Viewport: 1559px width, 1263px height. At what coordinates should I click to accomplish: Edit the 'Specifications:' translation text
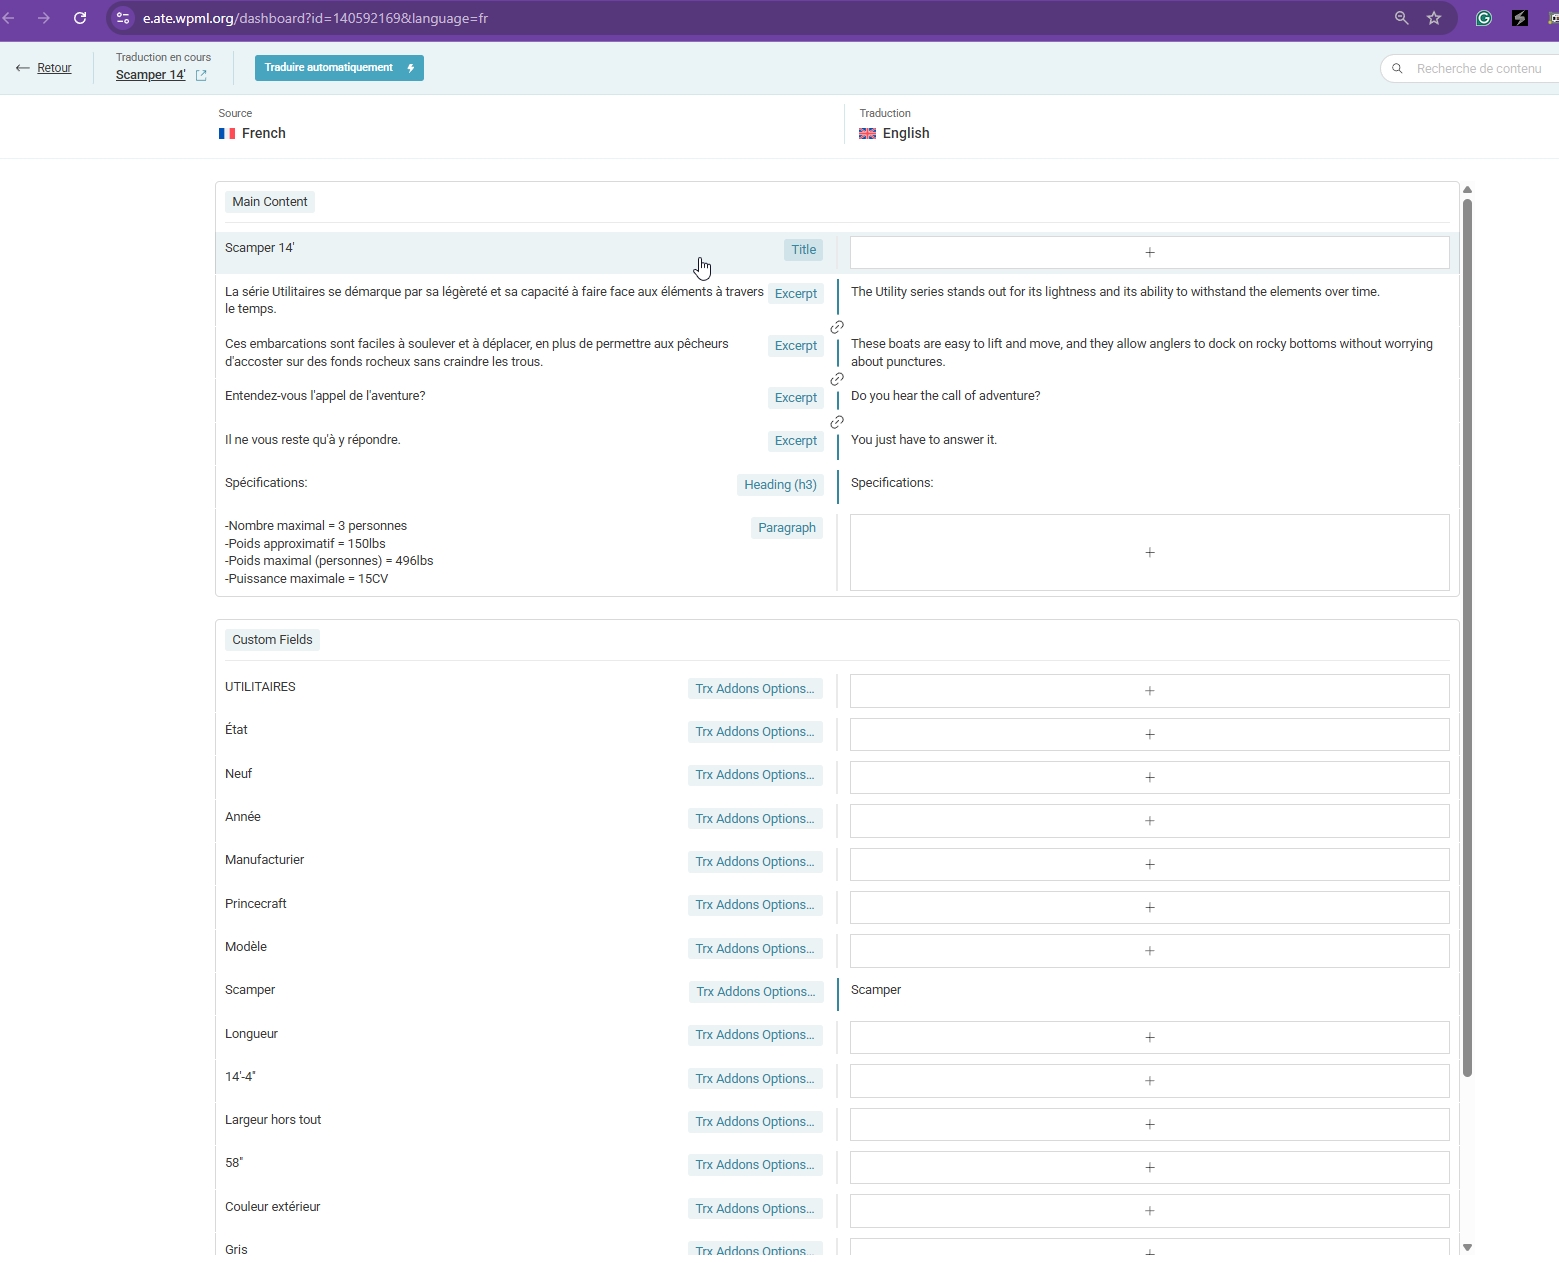click(891, 483)
